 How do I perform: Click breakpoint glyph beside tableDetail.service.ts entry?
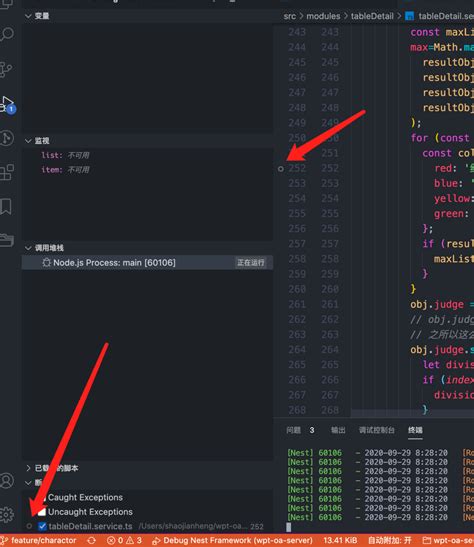tap(29, 526)
